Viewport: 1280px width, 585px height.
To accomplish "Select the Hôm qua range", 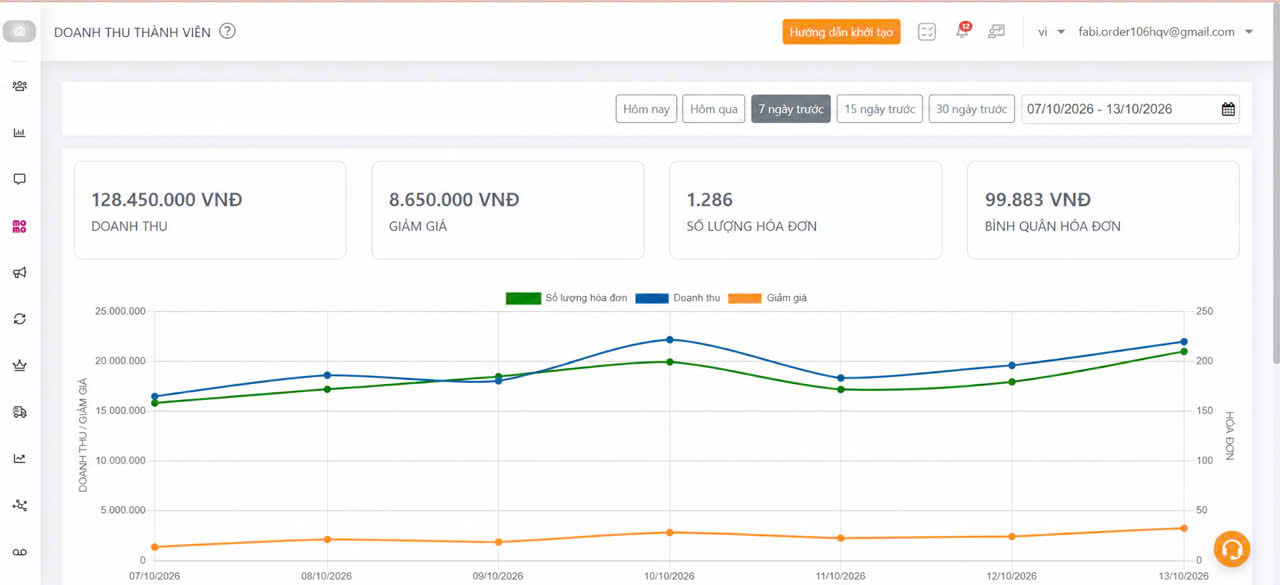I will pos(714,109).
